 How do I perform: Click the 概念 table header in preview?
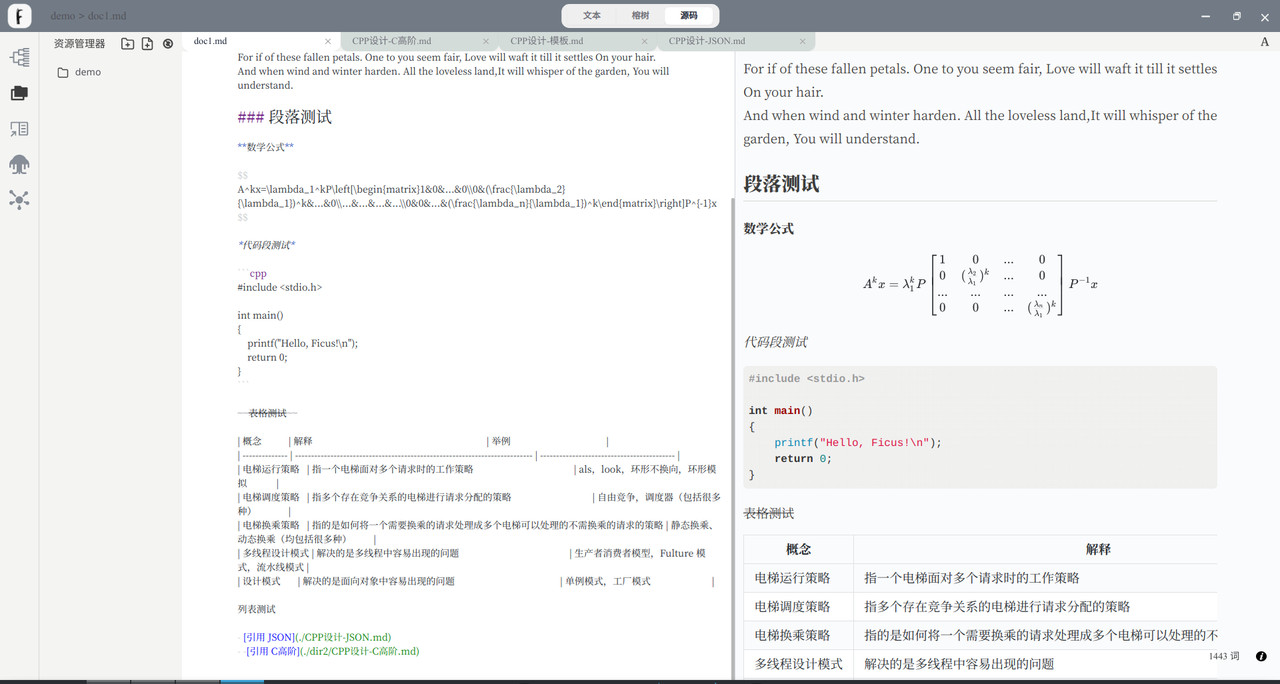click(x=799, y=549)
